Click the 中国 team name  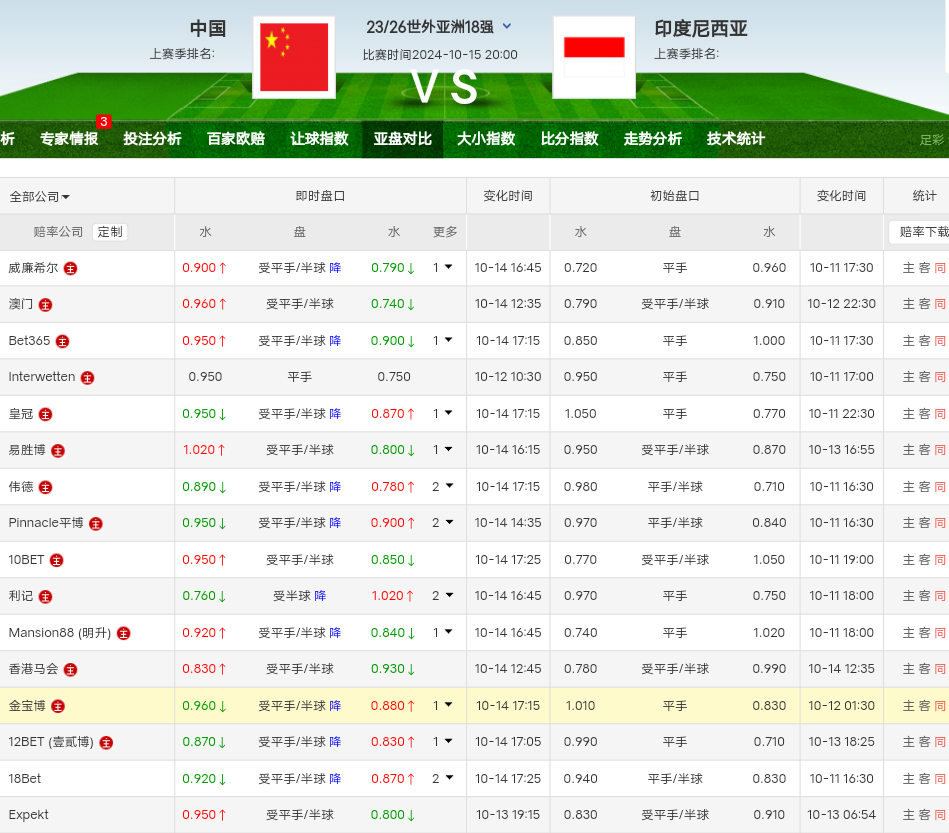click(208, 28)
